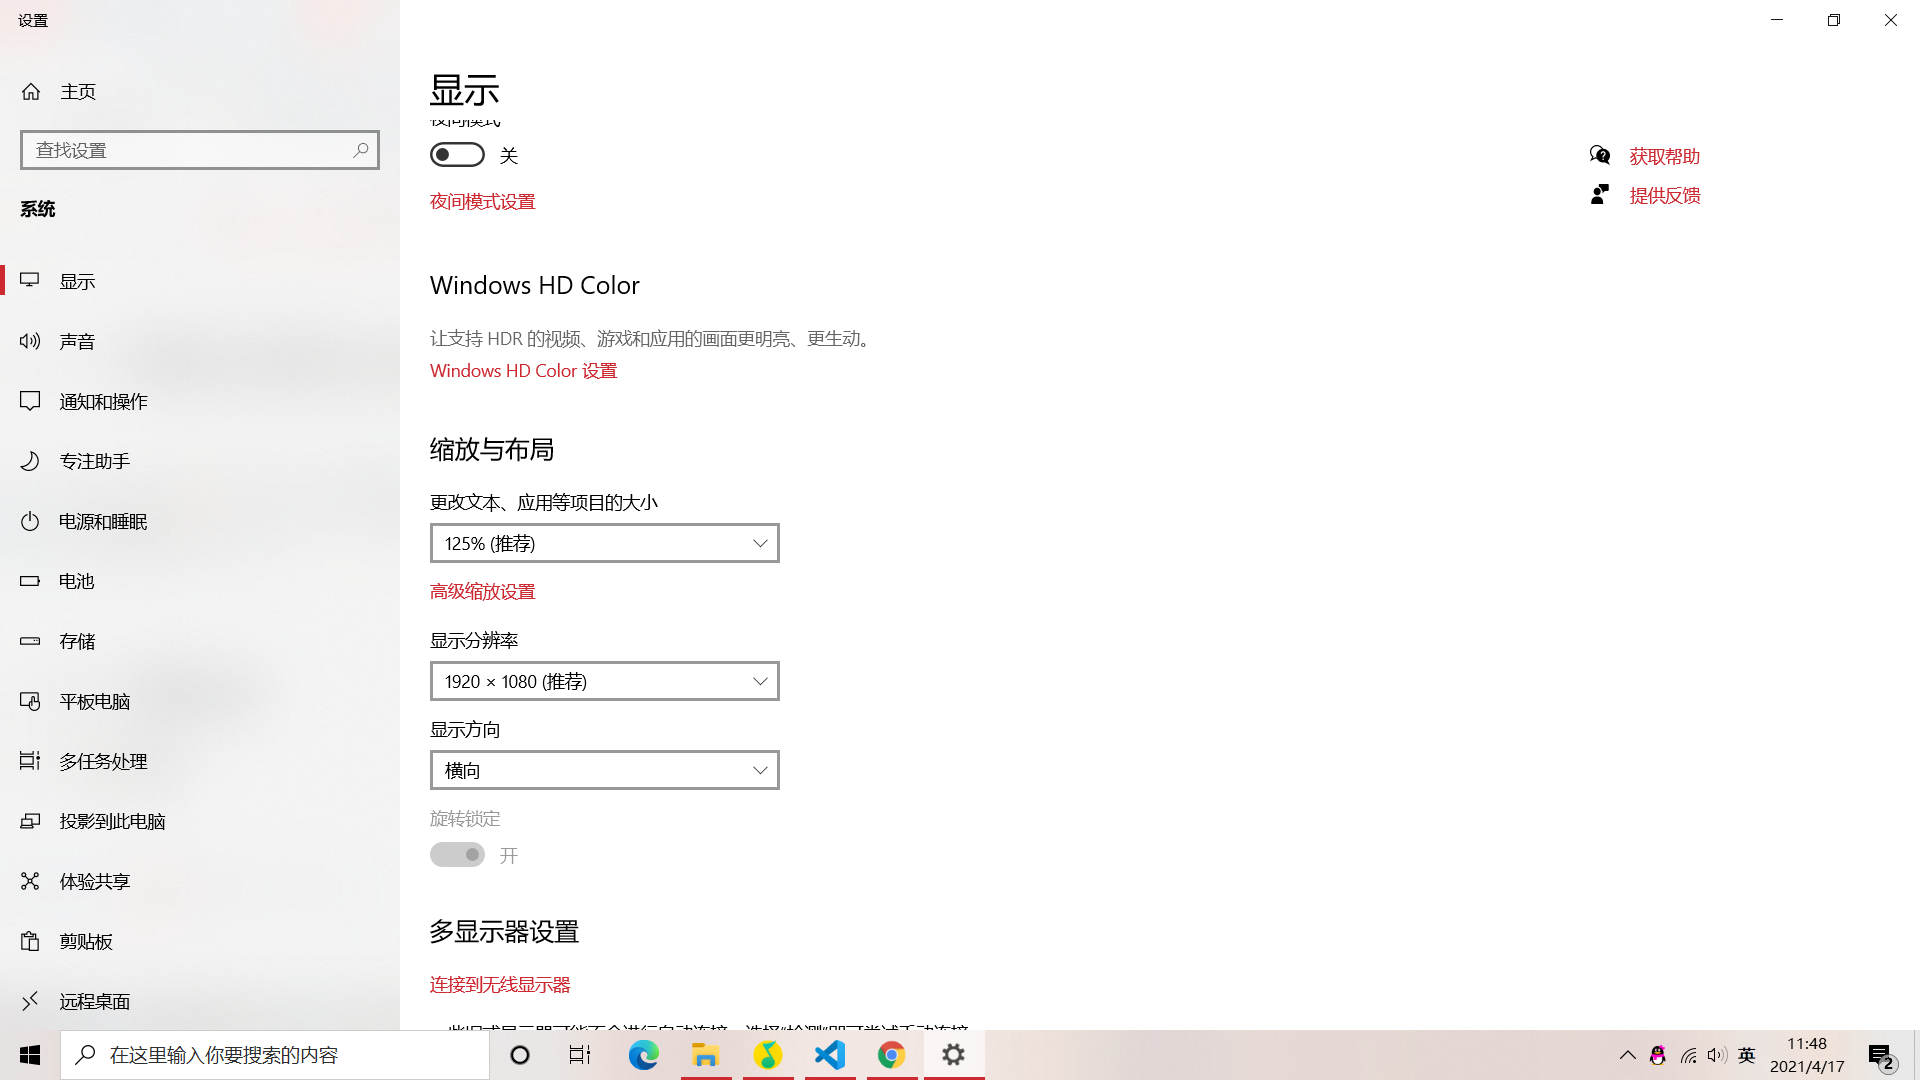Select the 电池 (Battery) sidebar icon

29,580
